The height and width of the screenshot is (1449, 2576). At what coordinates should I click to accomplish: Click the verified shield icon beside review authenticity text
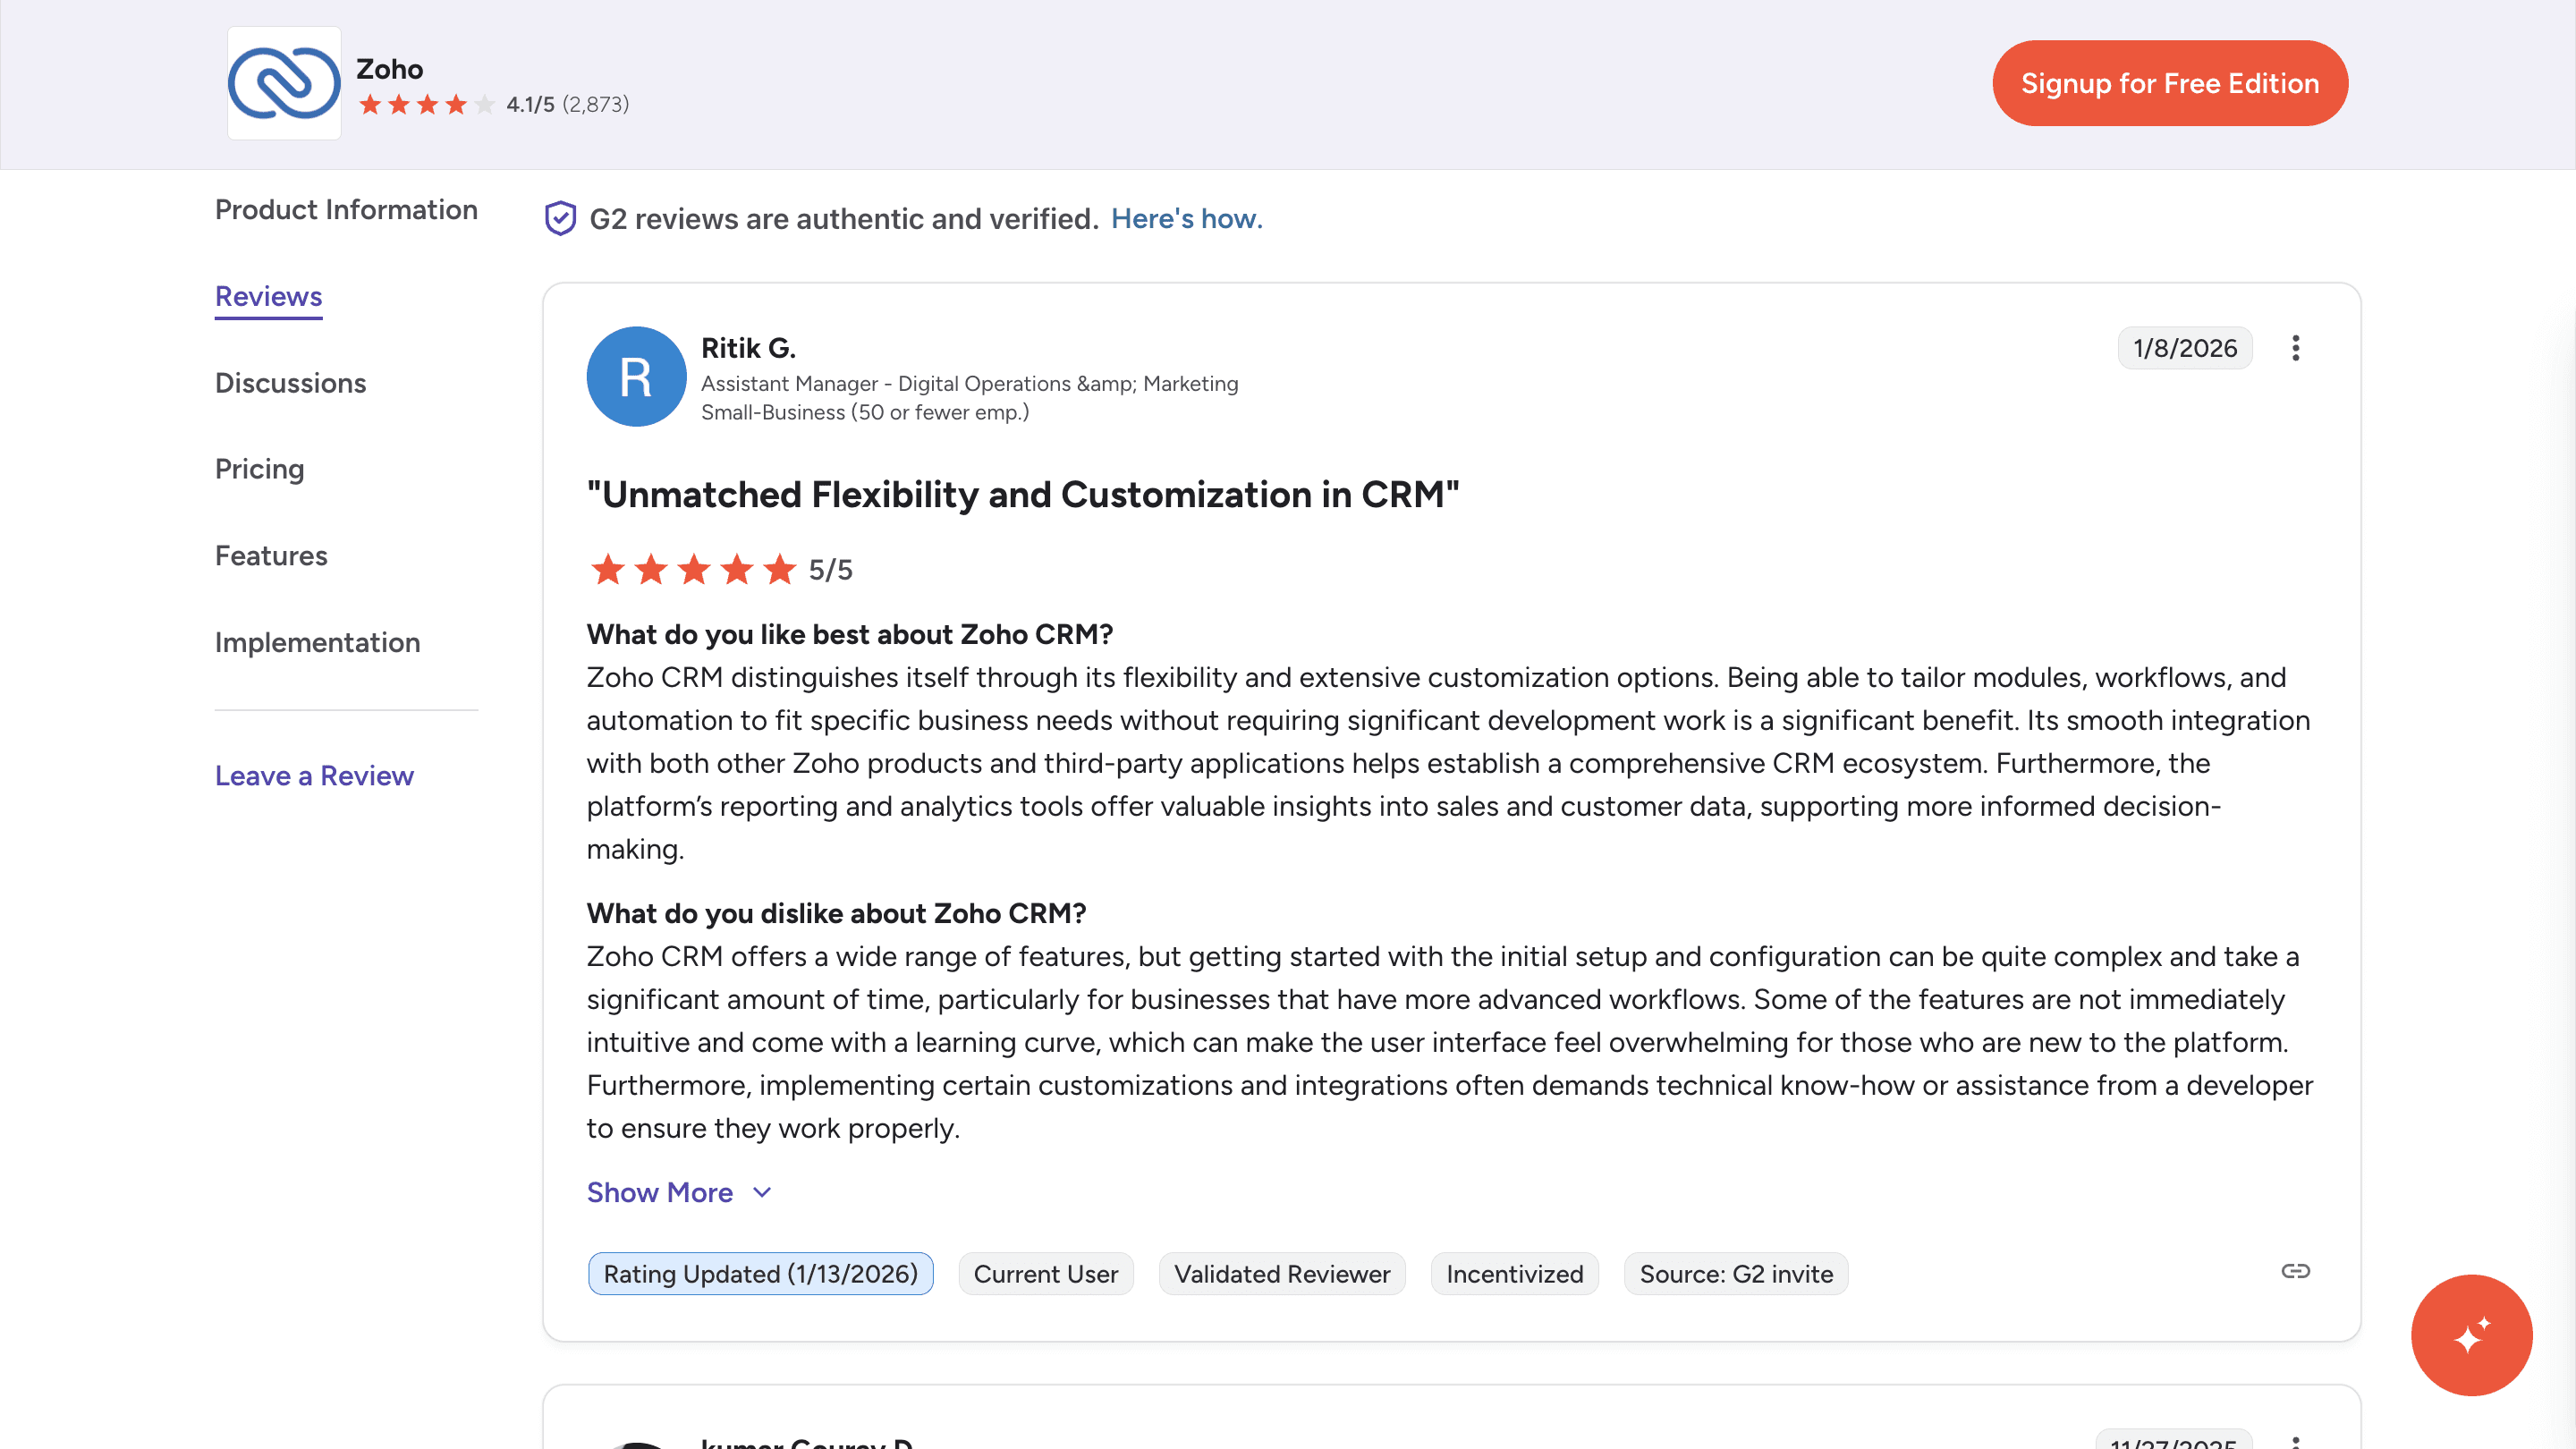pos(561,218)
